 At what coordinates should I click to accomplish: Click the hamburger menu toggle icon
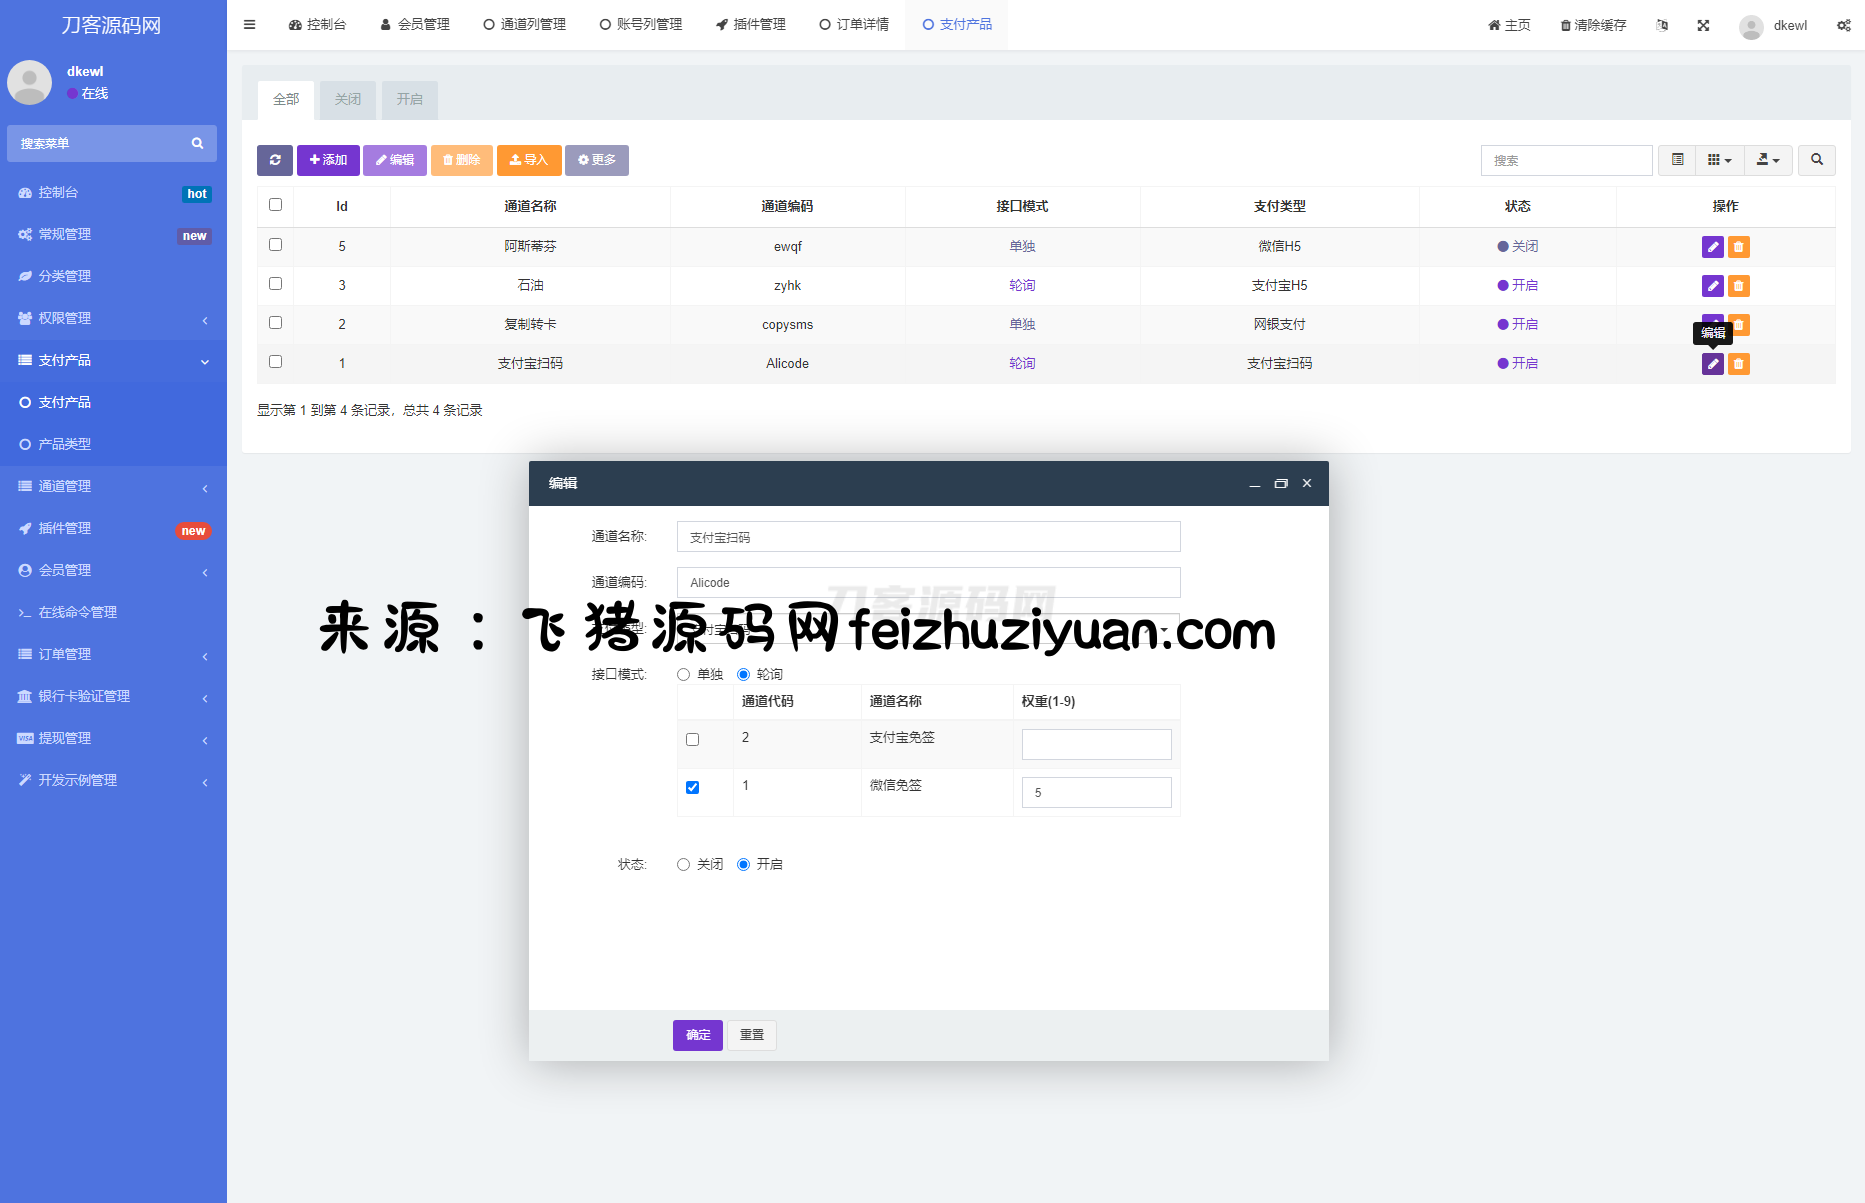tap(250, 25)
